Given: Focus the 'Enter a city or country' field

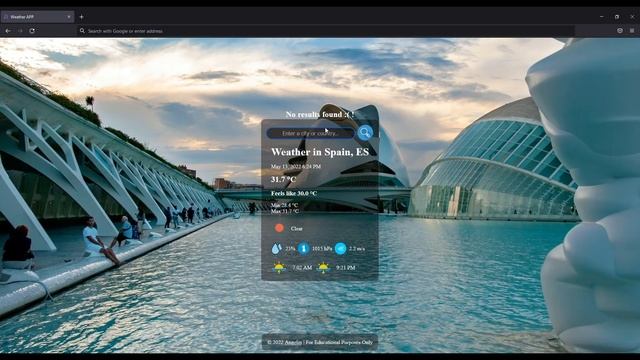Looking at the screenshot, I should [x=310, y=133].
